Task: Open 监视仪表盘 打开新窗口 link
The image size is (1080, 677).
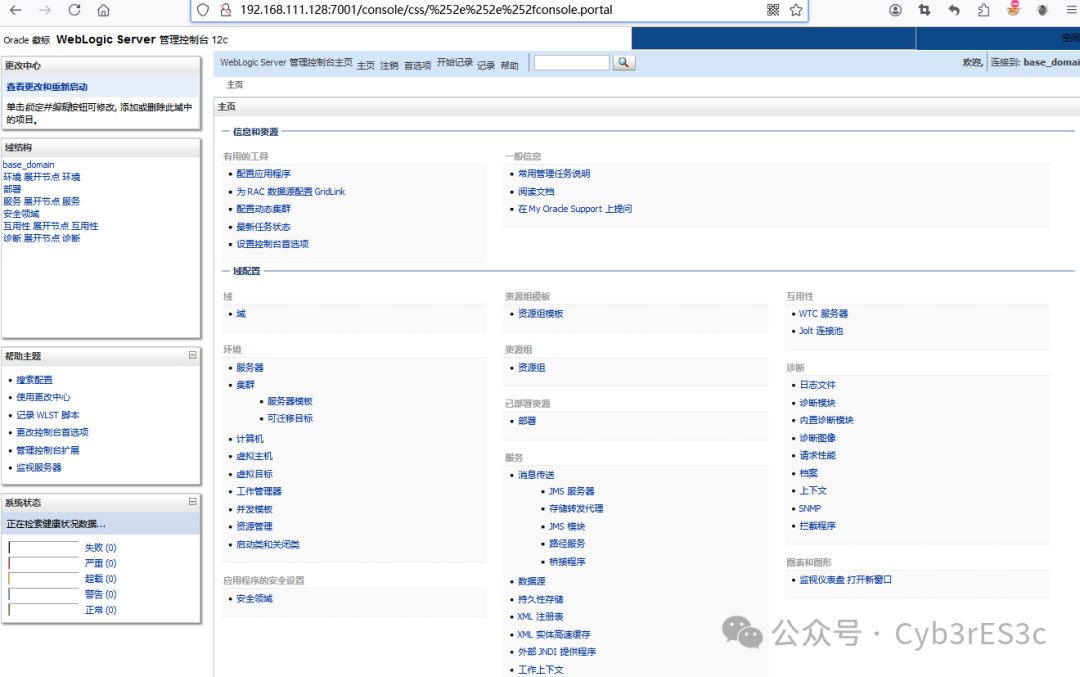Action: click(x=845, y=580)
